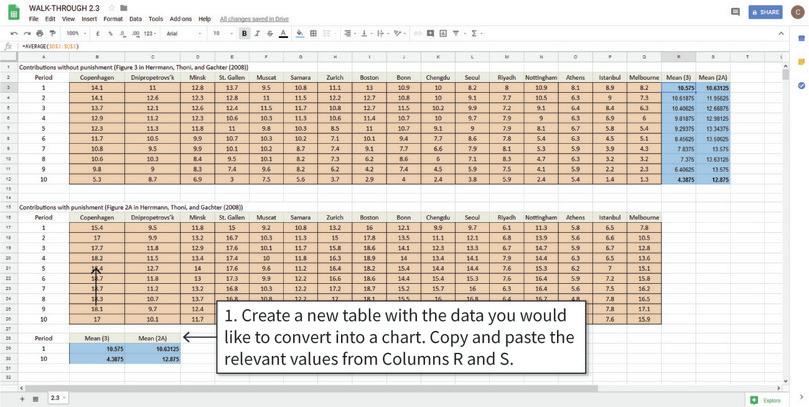Open the Tools menu
The width and height of the screenshot is (809, 407).
tap(156, 19)
